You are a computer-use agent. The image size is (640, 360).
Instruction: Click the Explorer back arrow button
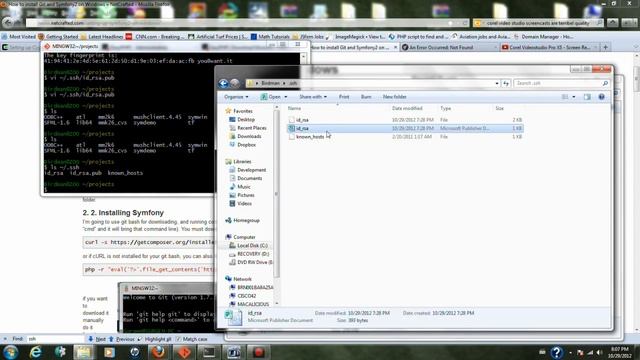[x=223, y=83]
